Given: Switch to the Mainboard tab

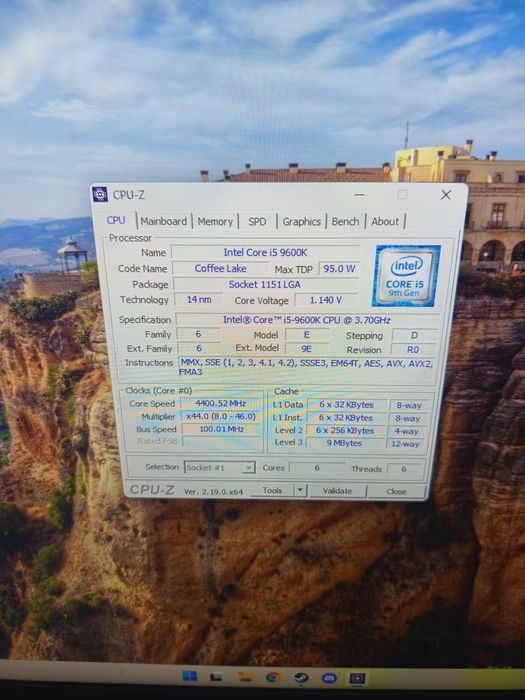Looking at the screenshot, I should (x=163, y=221).
